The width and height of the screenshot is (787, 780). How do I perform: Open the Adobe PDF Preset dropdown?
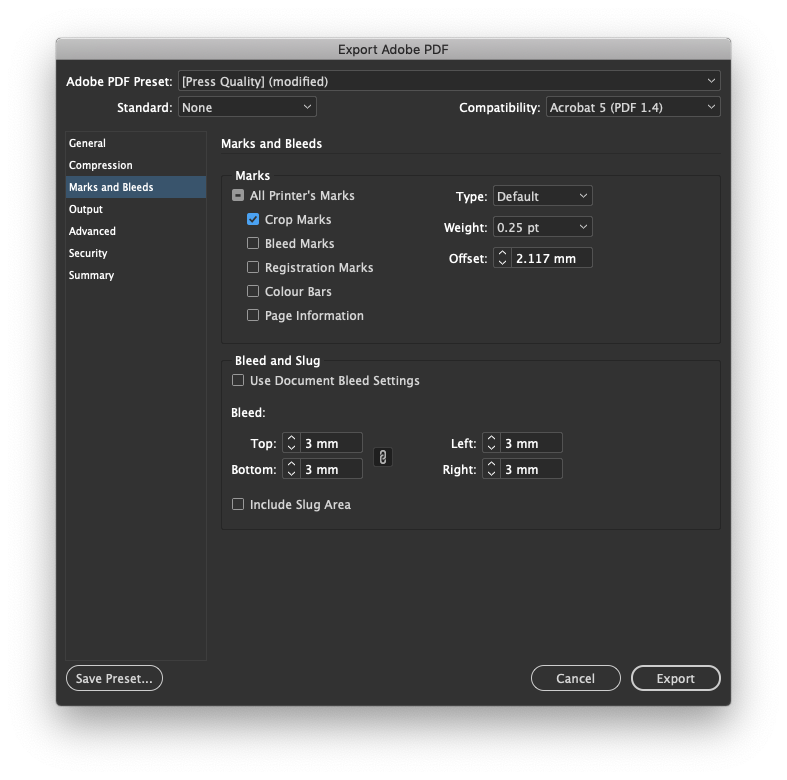[x=448, y=81]
